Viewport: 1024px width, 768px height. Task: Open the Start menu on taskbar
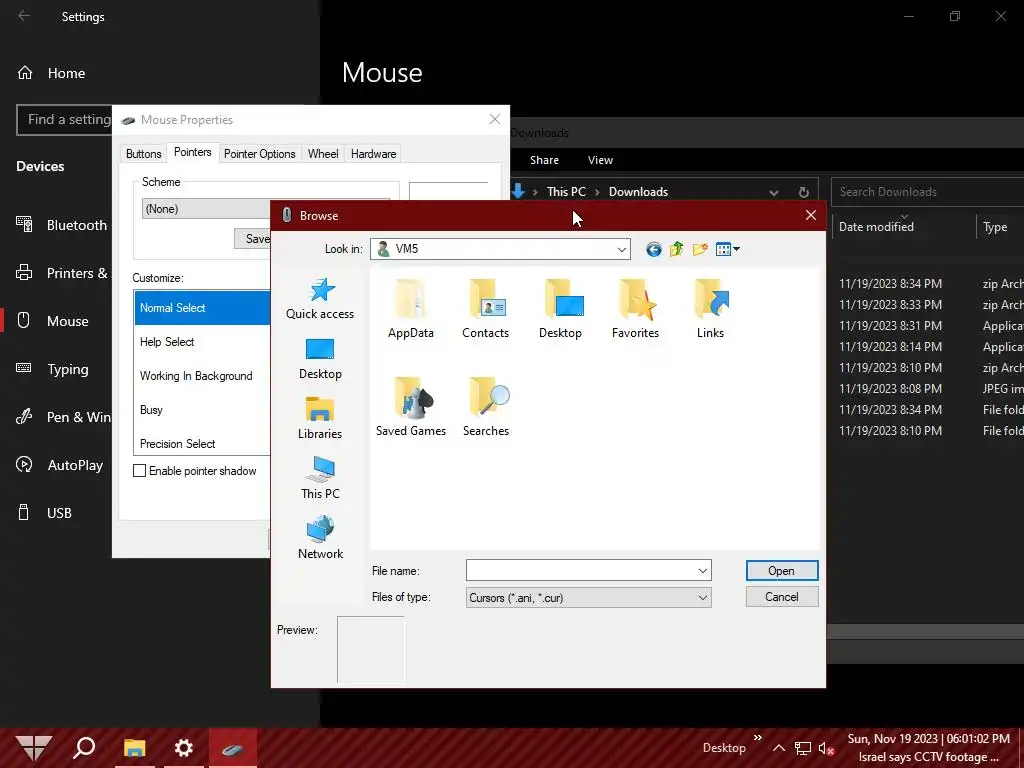(33, 748)
